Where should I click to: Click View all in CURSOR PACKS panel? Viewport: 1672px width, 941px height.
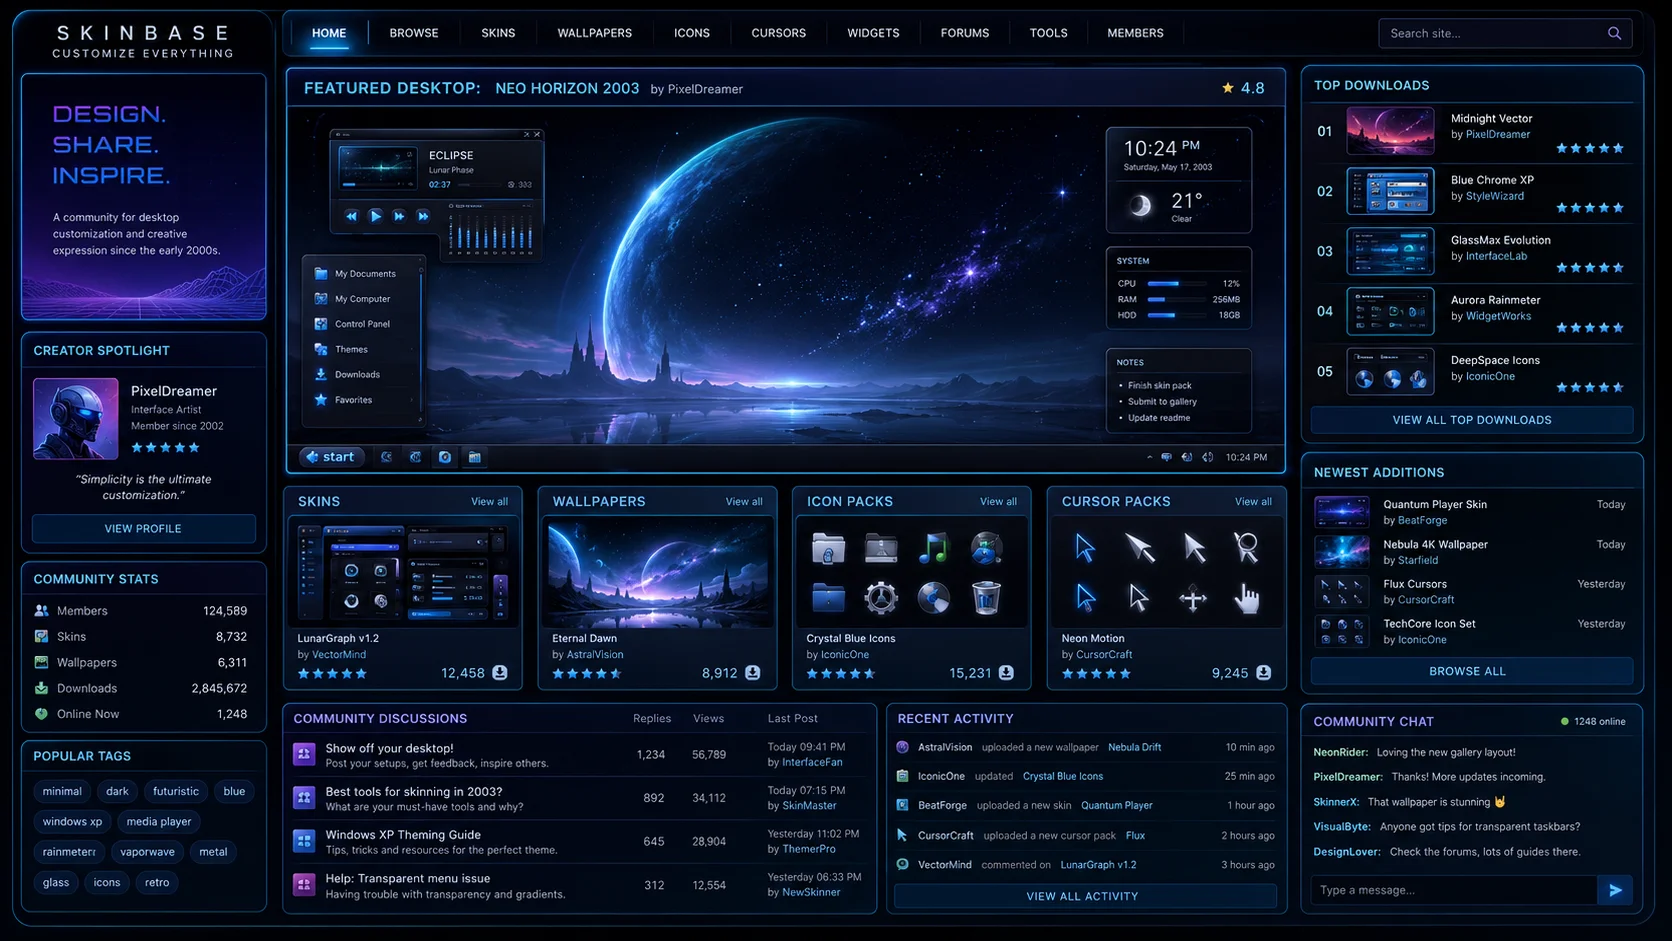1253,502
